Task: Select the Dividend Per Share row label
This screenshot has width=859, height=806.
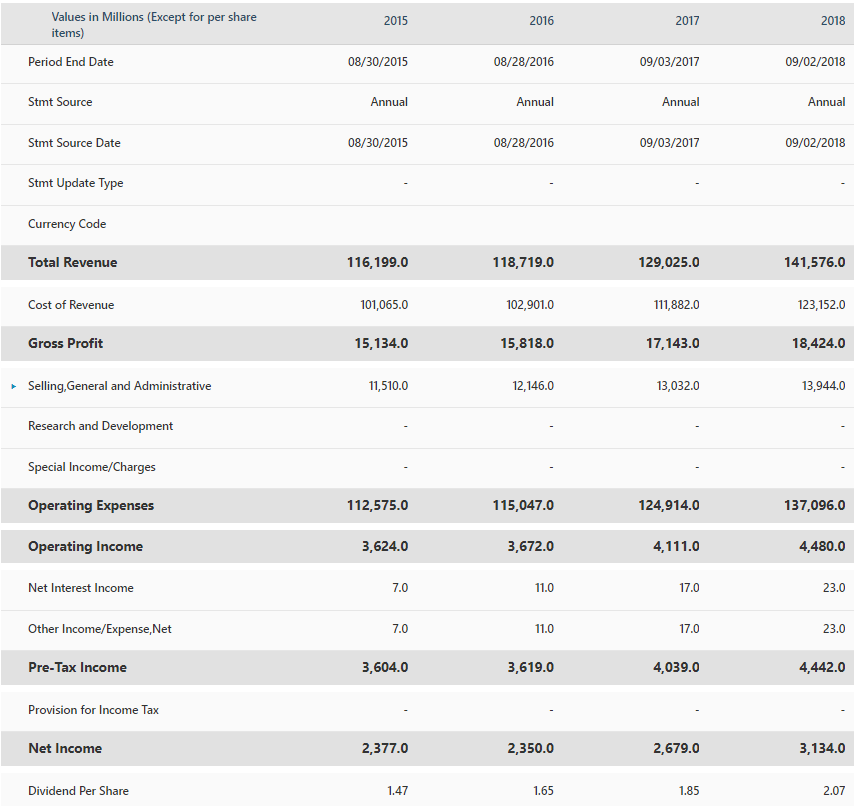Action: point(78,790)
